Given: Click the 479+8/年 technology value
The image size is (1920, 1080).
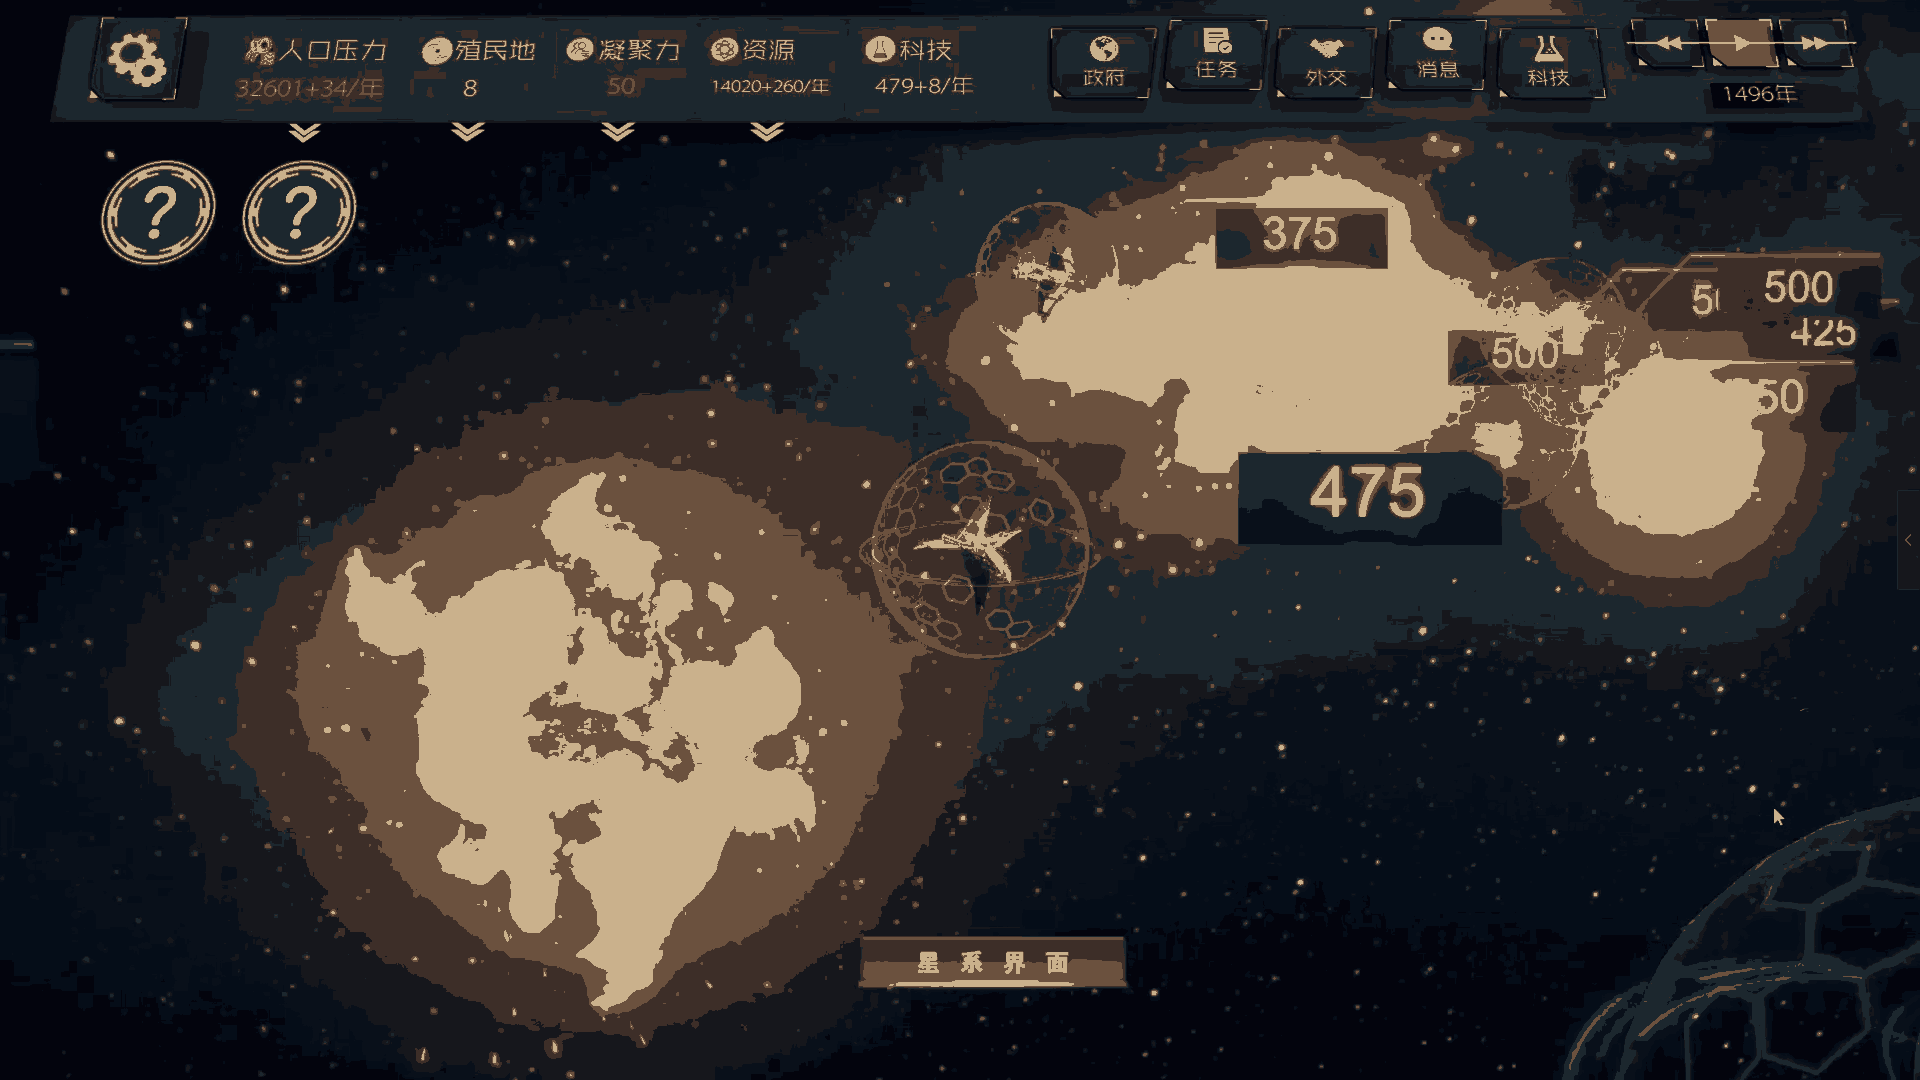Looking at the screenshot, I should [923, 86].
